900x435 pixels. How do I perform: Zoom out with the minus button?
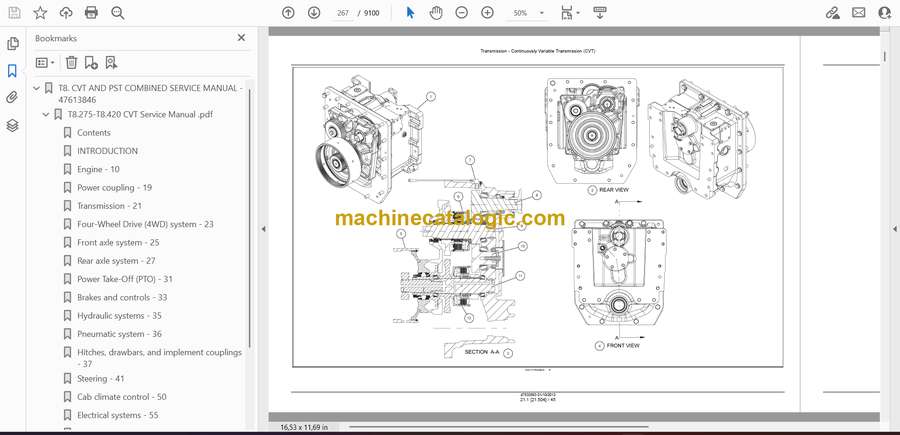pyautogui.click(x=461, y=13)
